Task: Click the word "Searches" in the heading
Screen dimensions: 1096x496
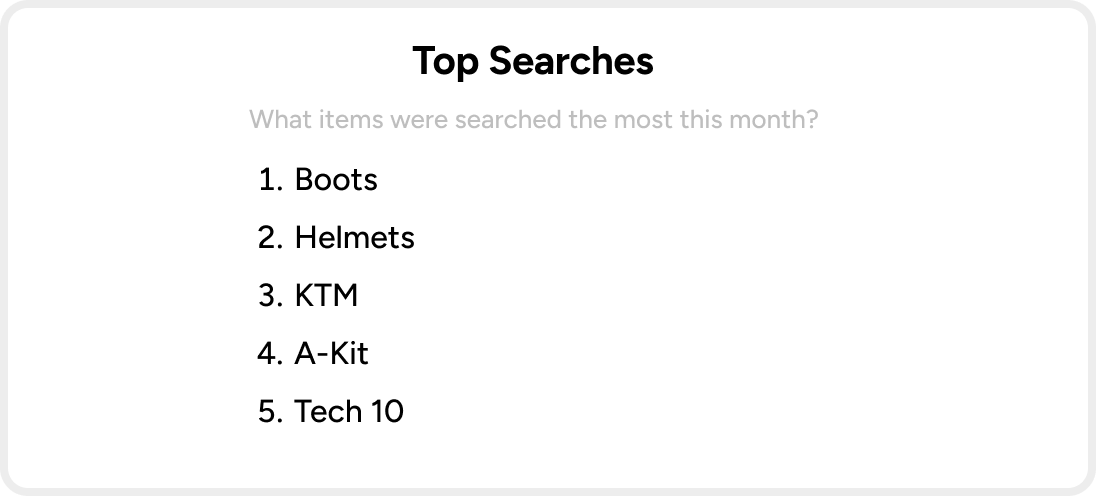Action: pyautogui.click(x=571, y=61)
